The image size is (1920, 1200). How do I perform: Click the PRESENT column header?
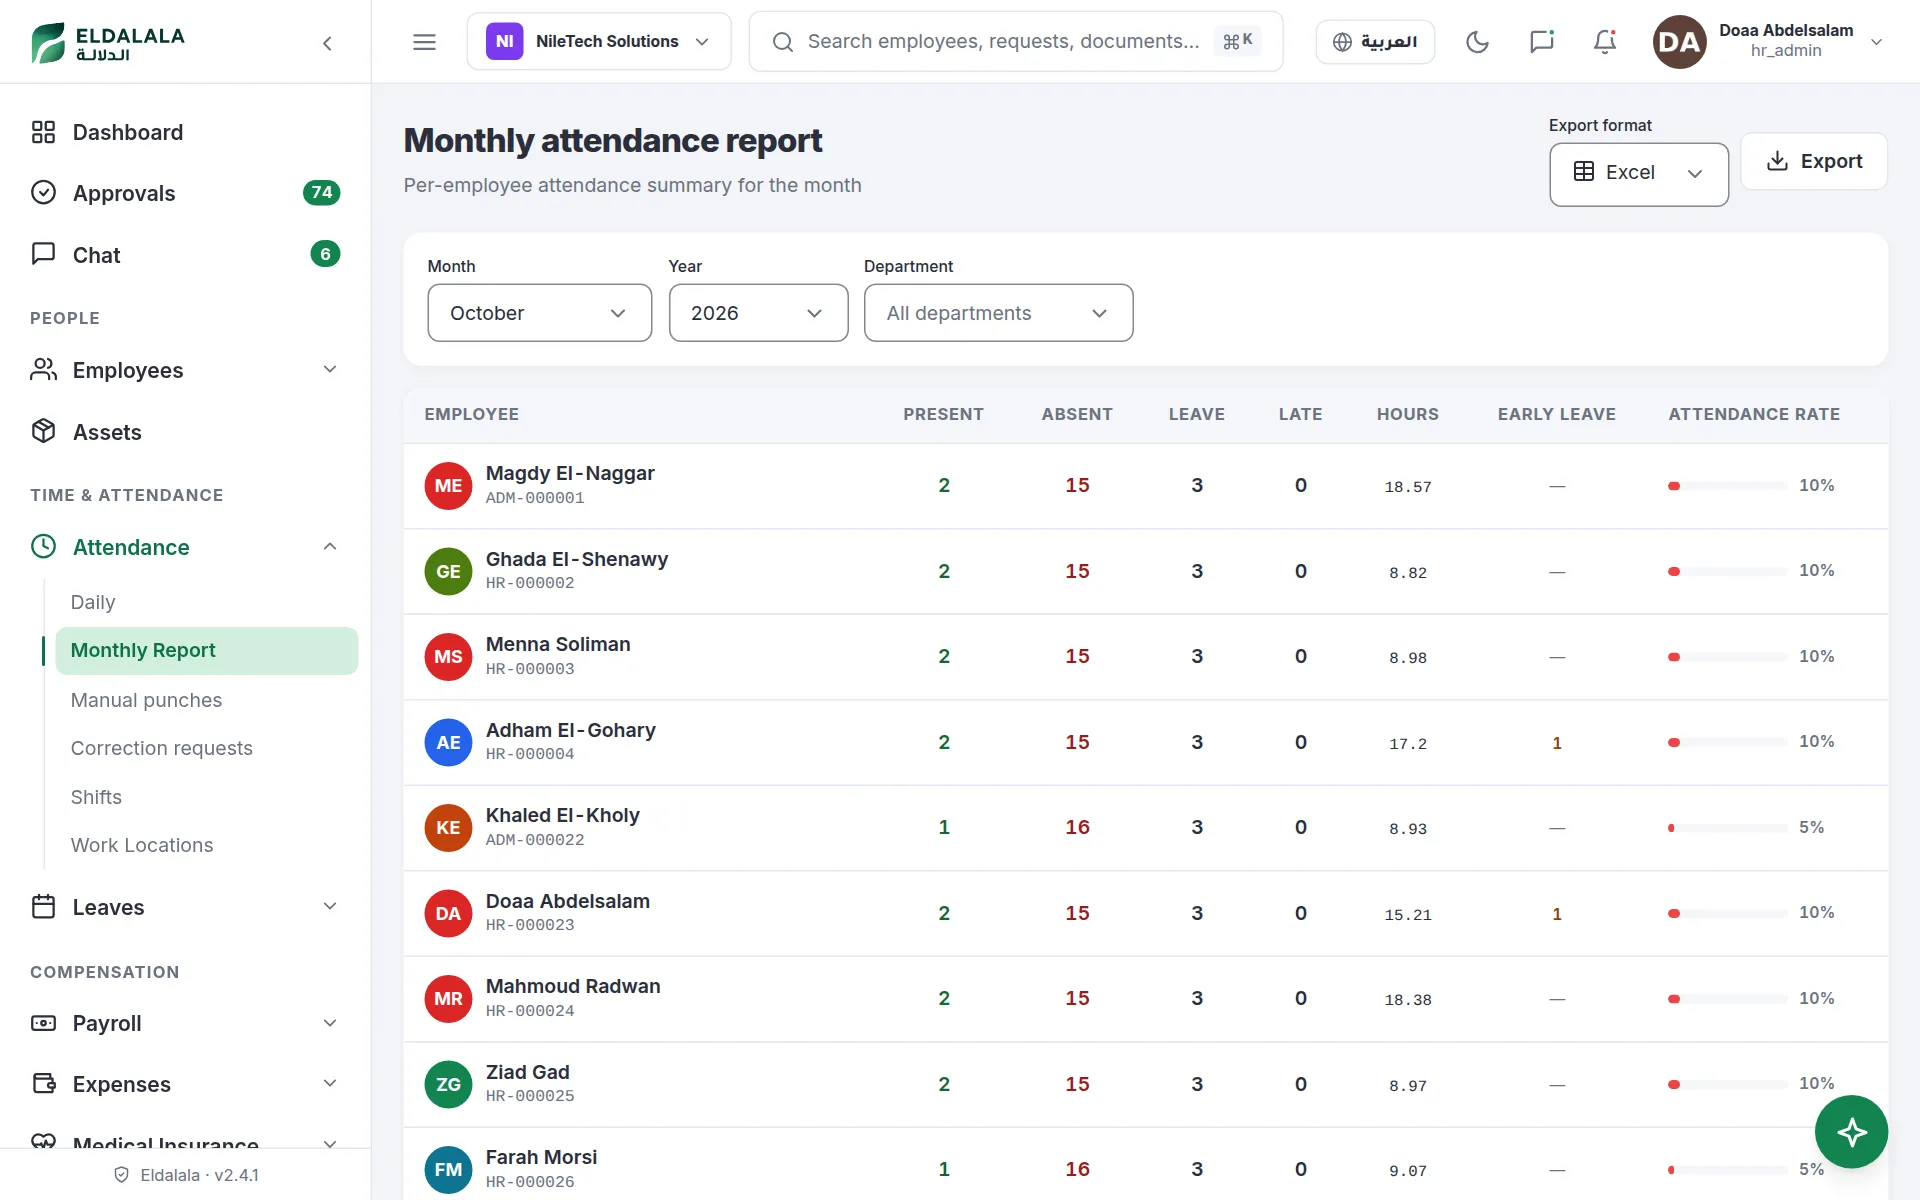click(943, 414)
